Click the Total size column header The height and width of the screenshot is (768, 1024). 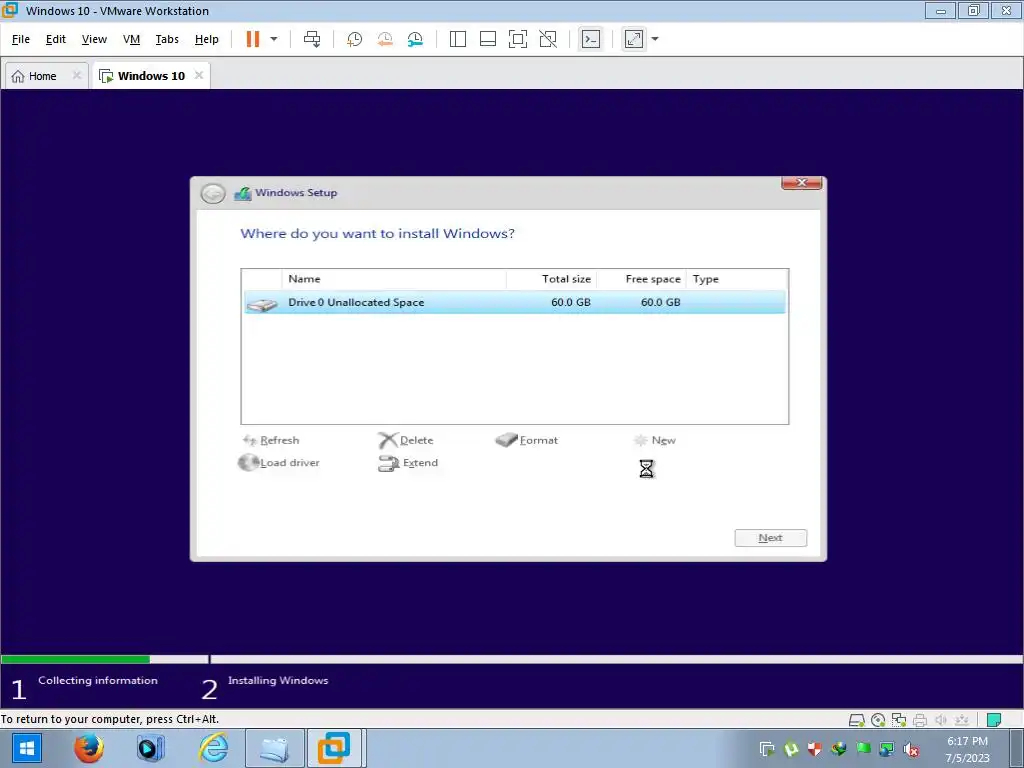point(551,279)
